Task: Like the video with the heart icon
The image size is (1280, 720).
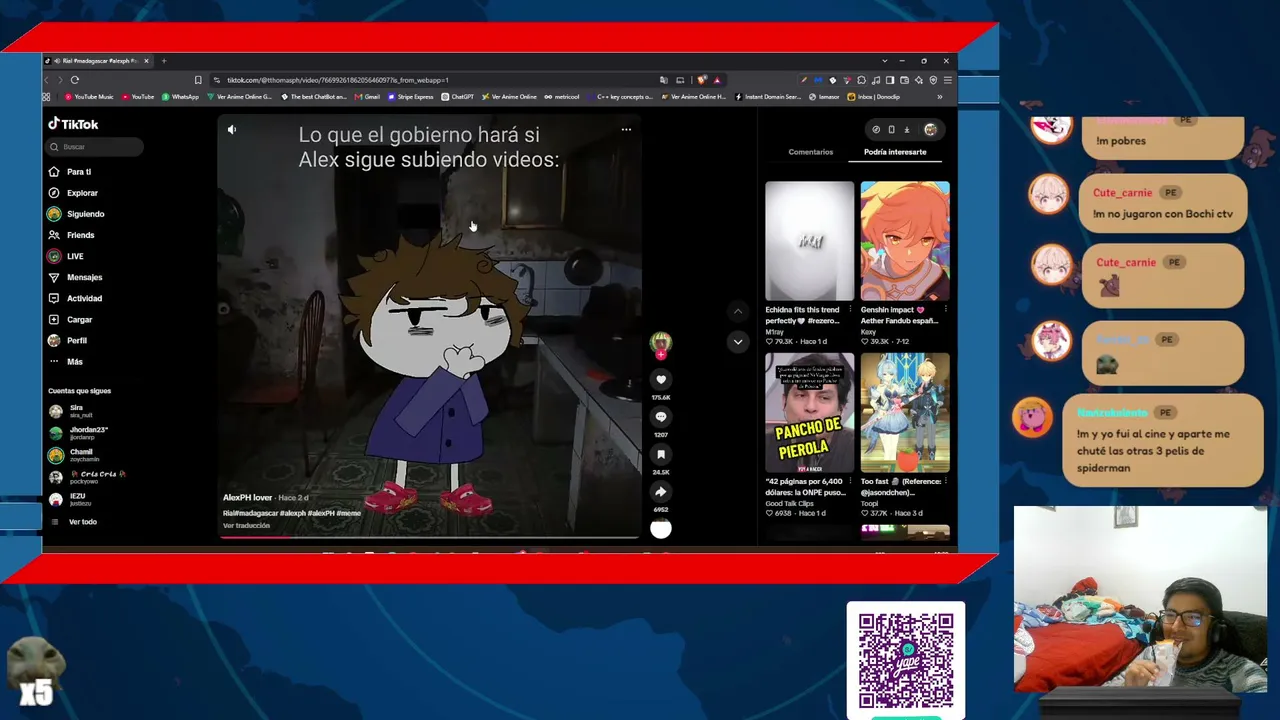Action: [x=661, y=379]
